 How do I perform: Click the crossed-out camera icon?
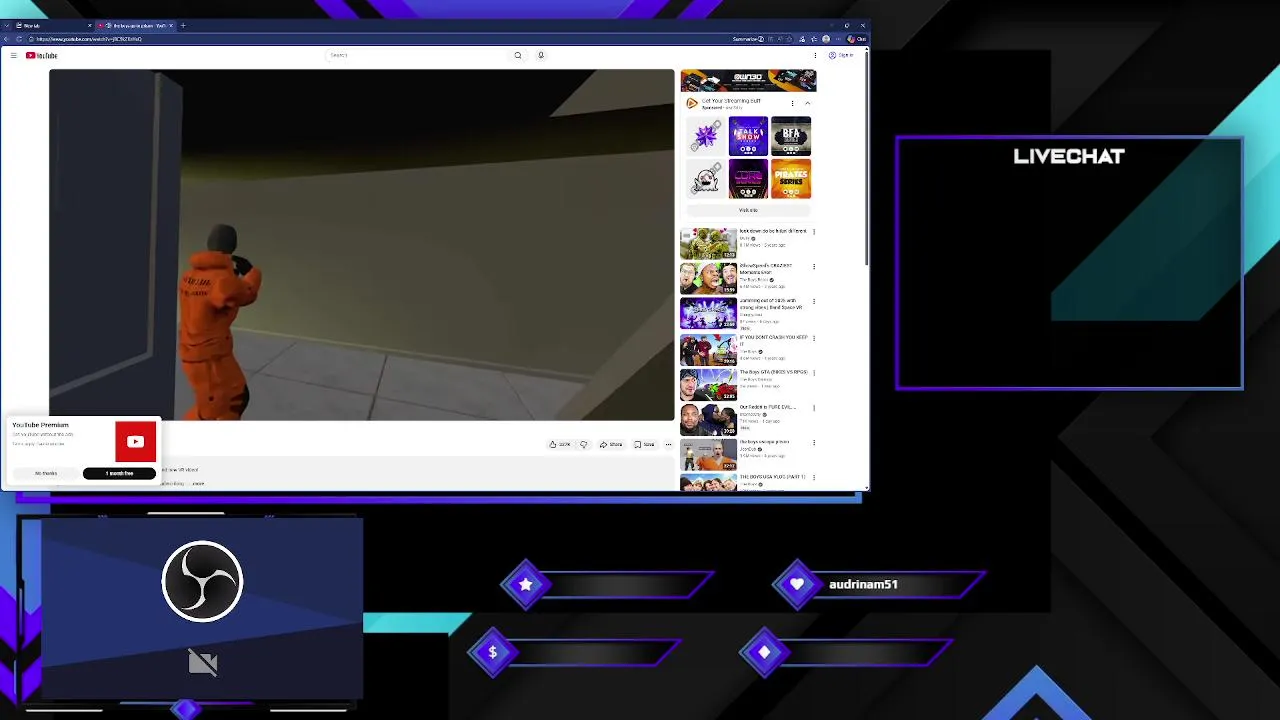click(203, 662)
